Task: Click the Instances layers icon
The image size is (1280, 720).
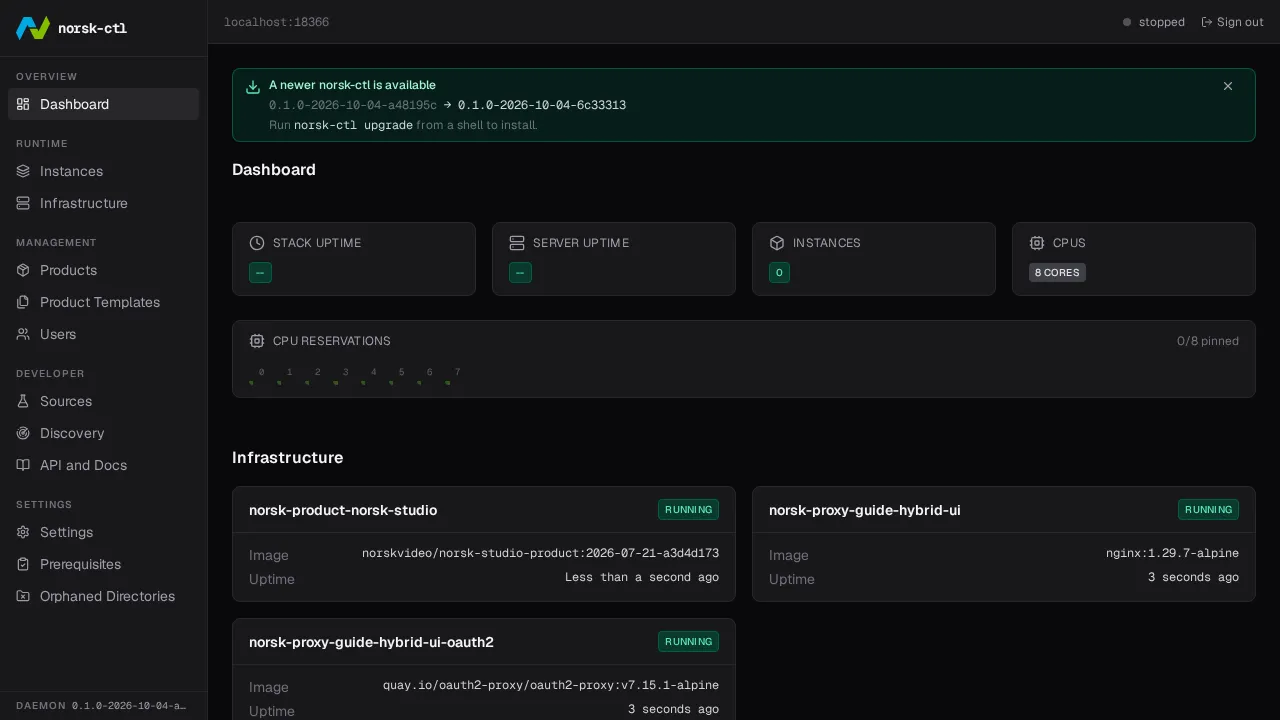Action: (23, 171)
